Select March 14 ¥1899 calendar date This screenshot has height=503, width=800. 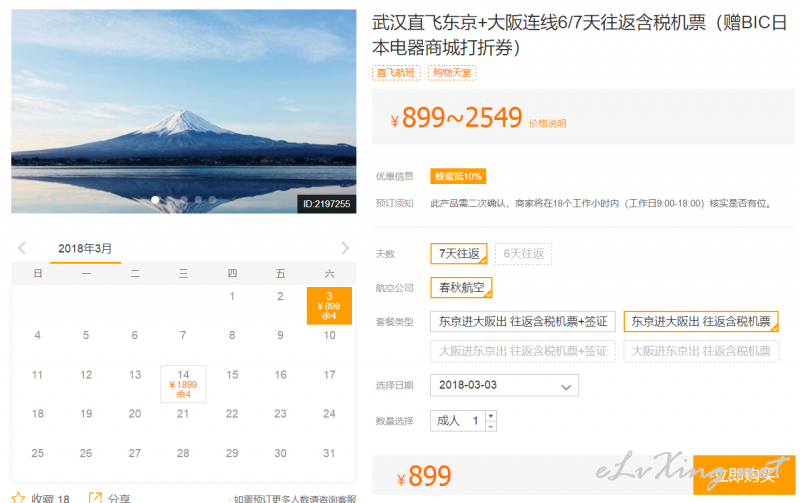point(183,384)
